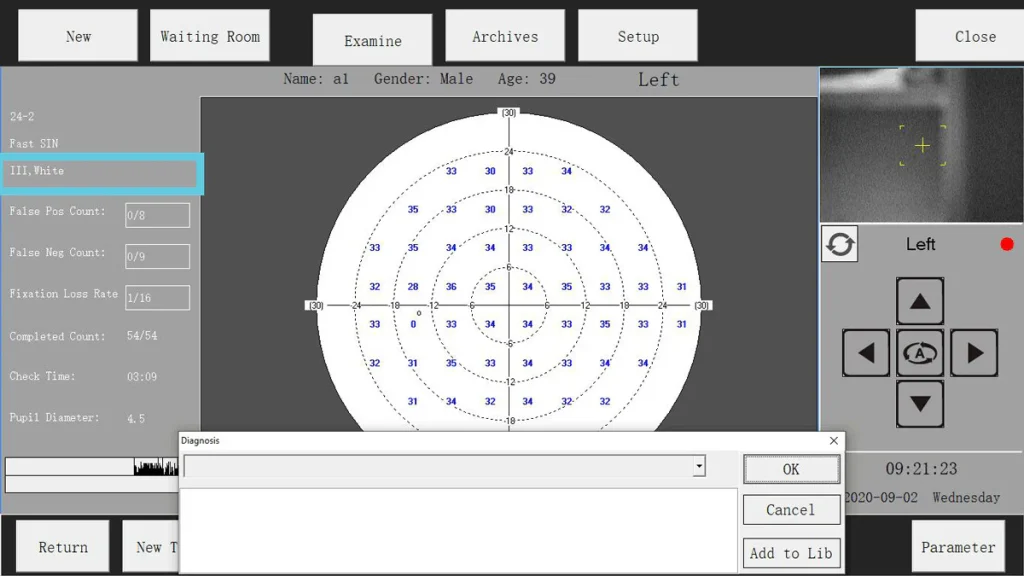Click the down arrow direction button

920,404
